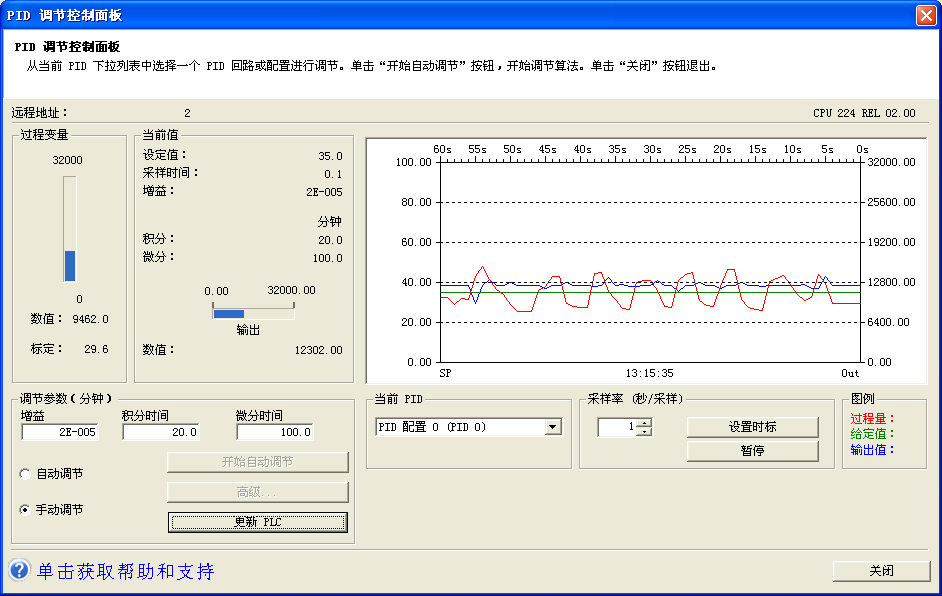Click the 开始自动调节 button
Screen dimensions: 942x596
click(258, 462)
